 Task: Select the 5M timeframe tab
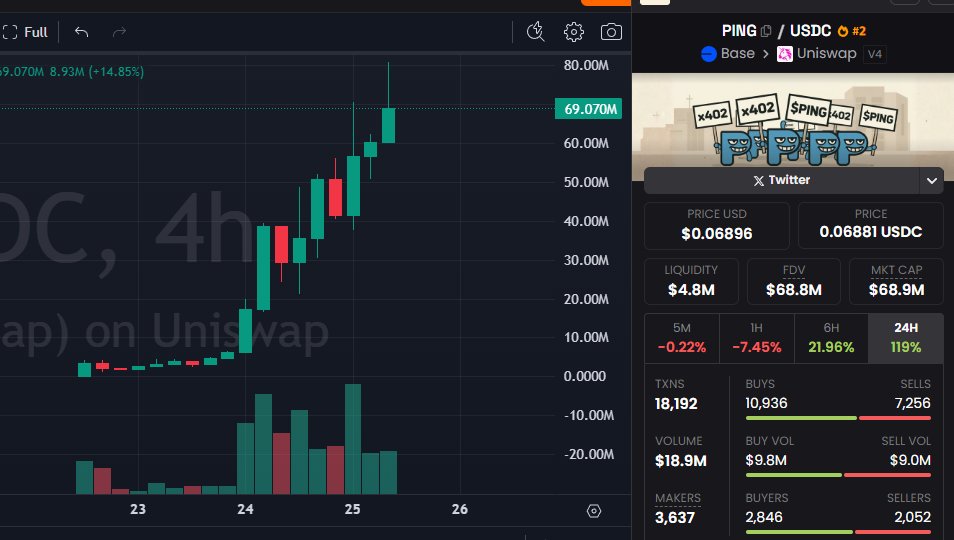coord(682,338)
